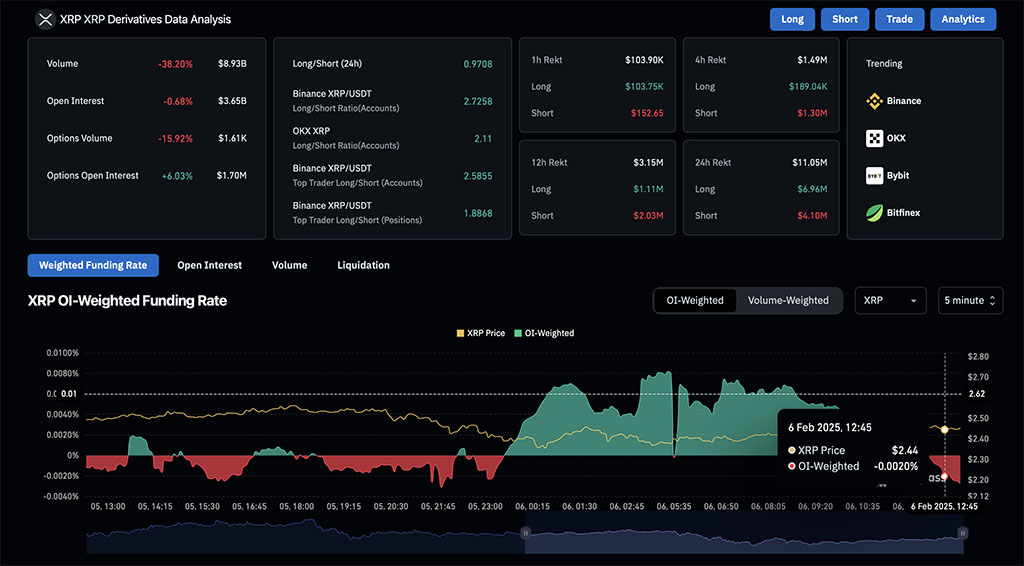Click the Trade button
1024x566 pixels.
click(899, 20)
